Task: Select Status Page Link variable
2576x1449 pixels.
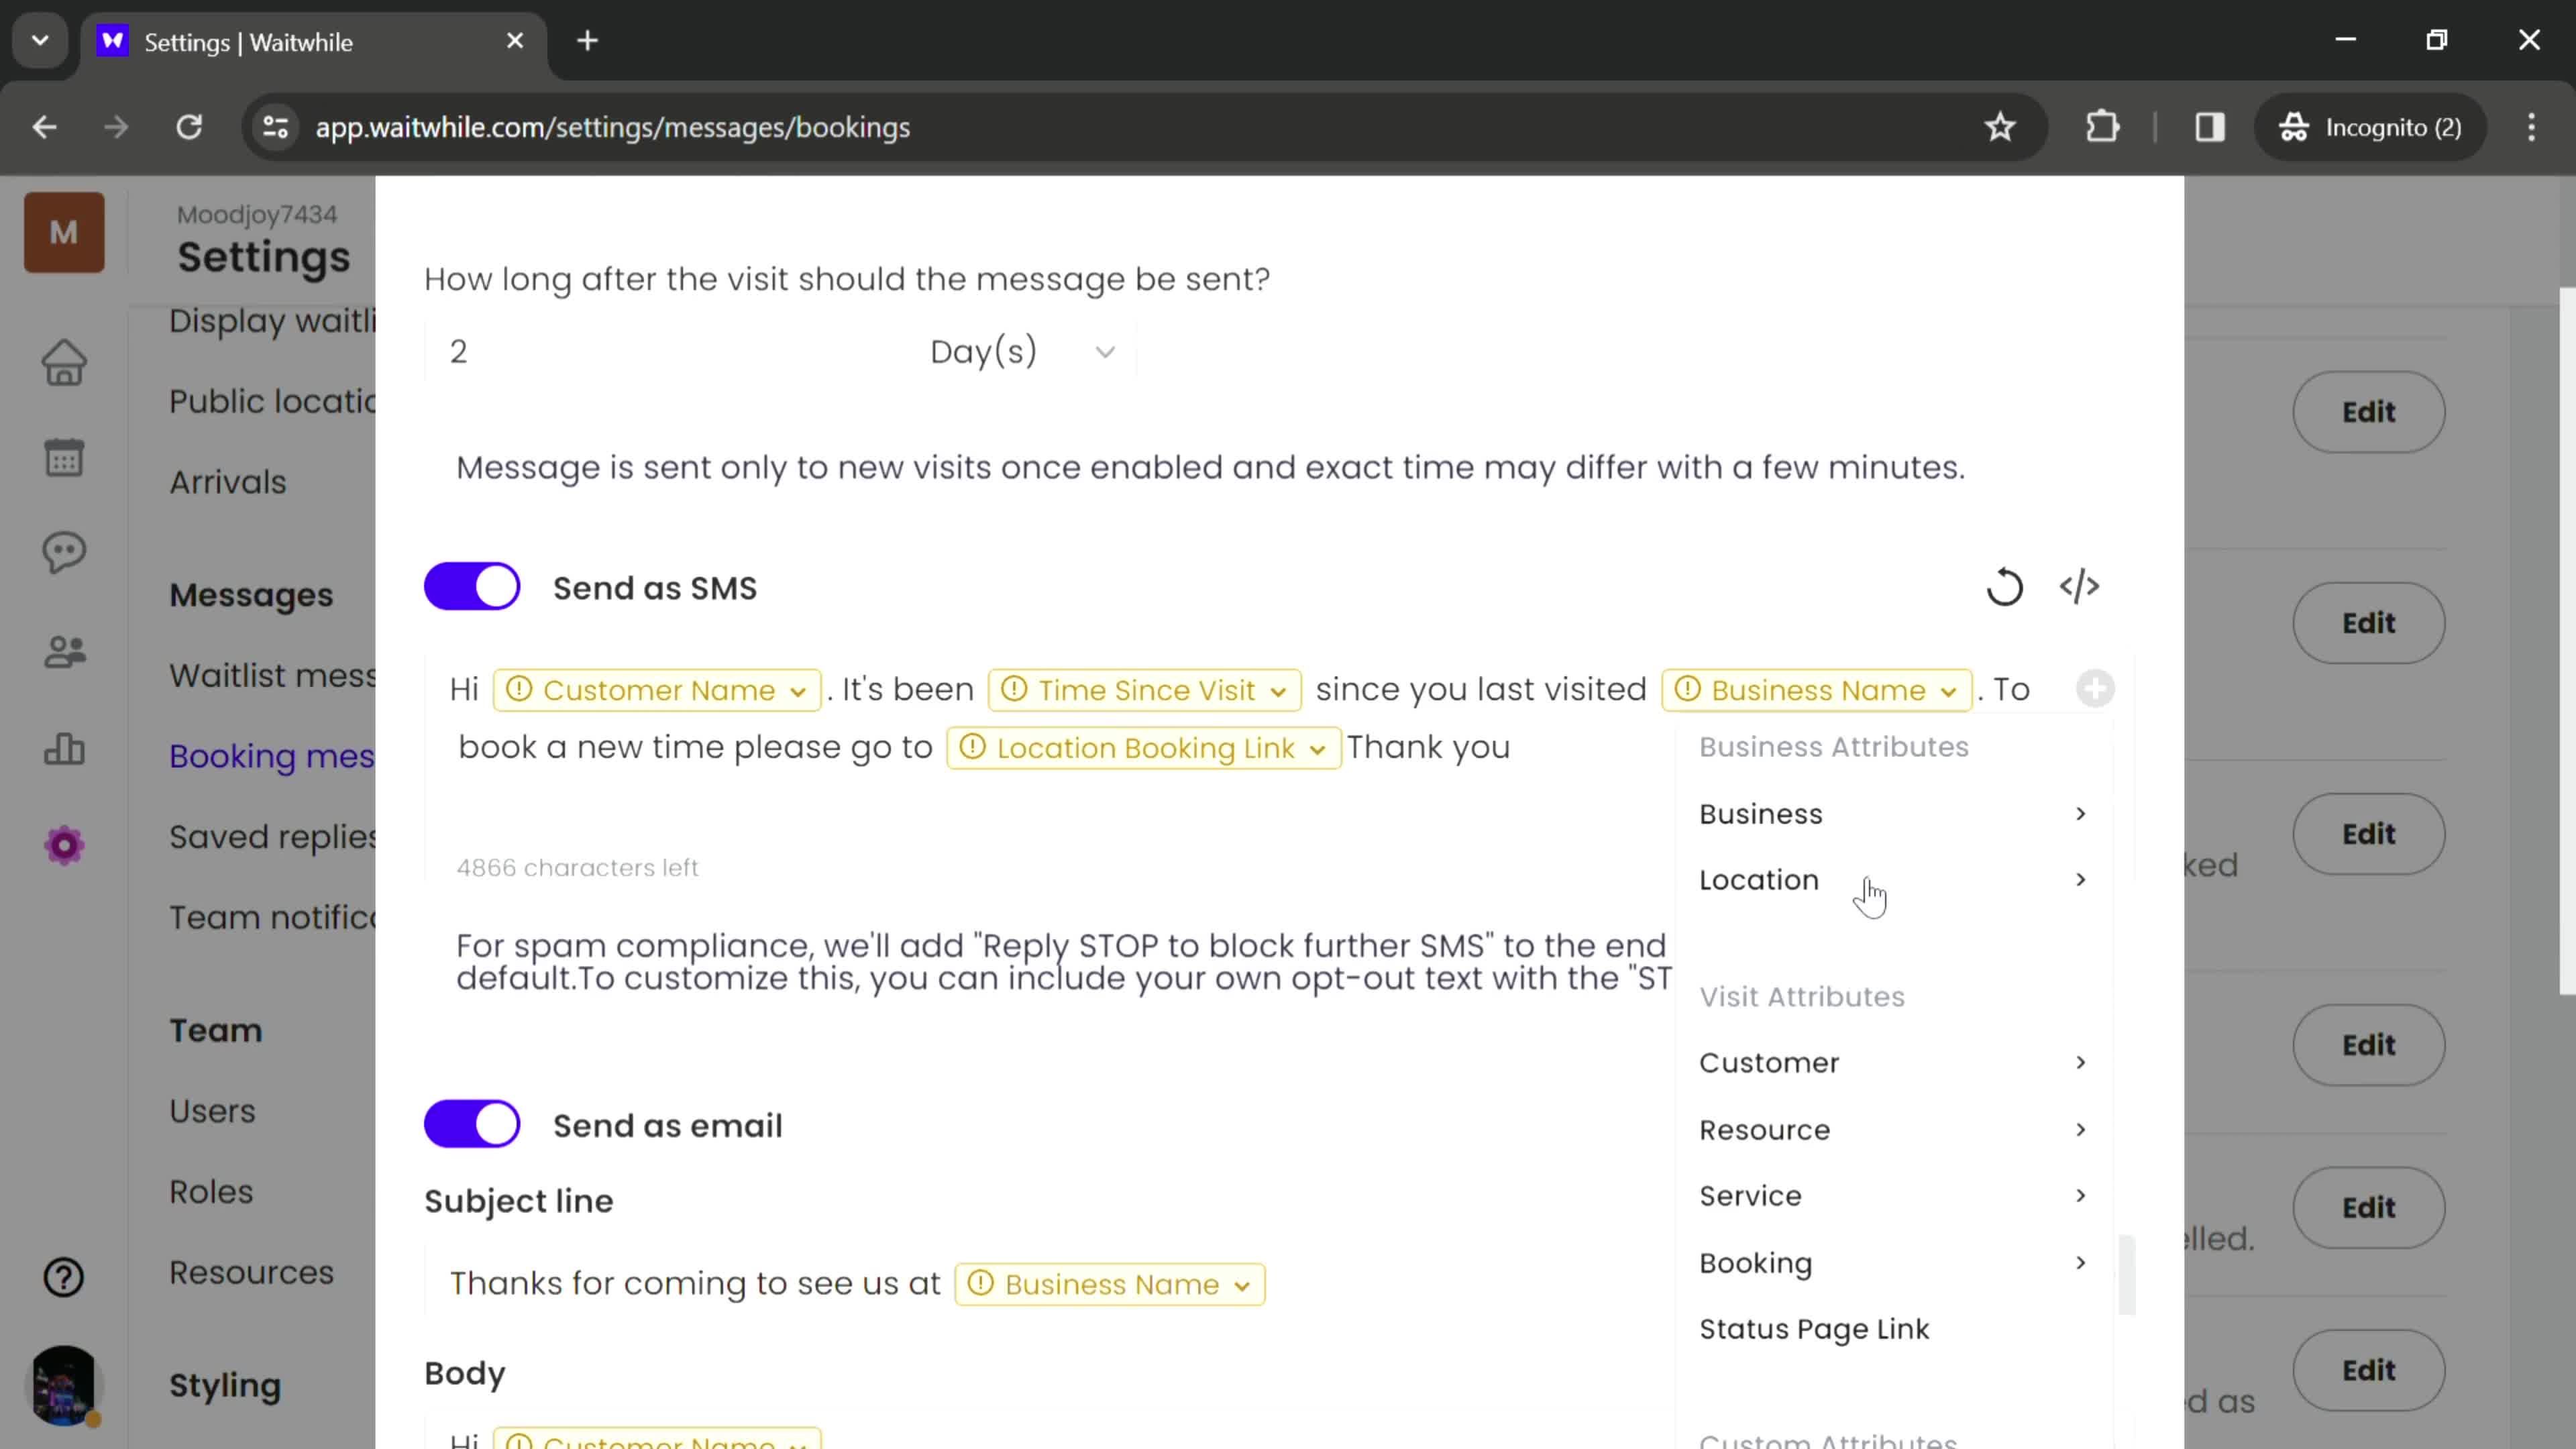Action: [1814, 1329]
